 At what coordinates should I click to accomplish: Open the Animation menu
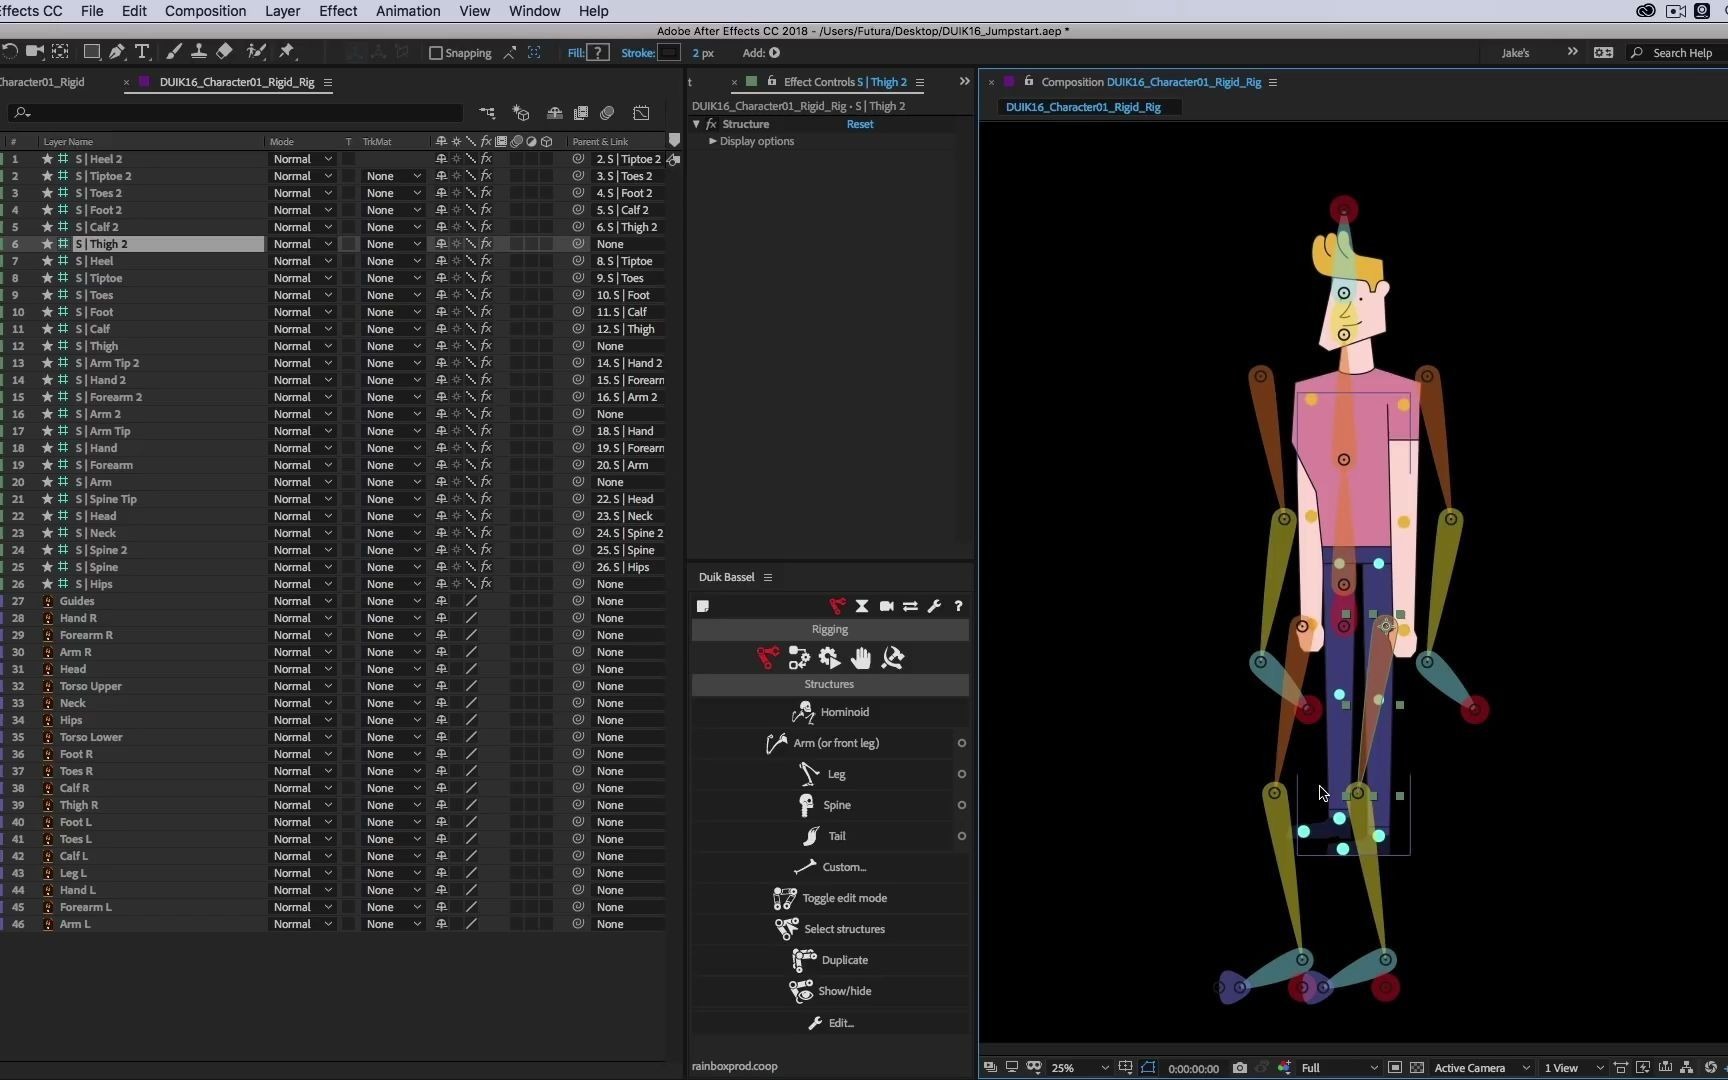[407, 11]
